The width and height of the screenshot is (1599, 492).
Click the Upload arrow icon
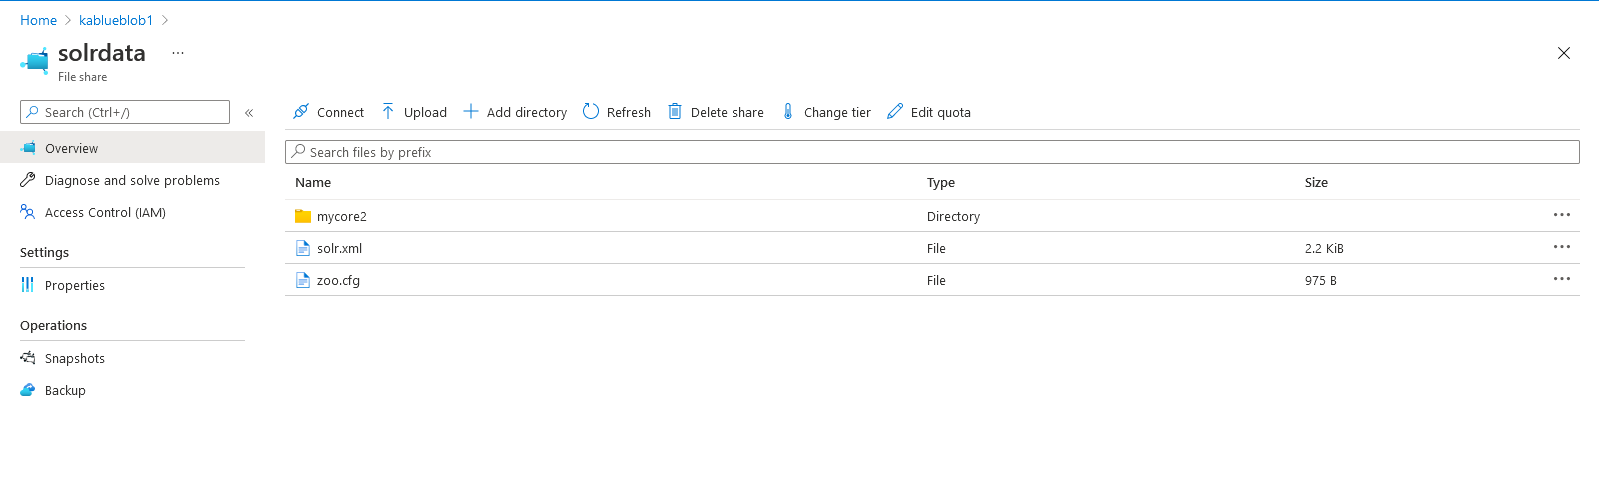pos(388,112)
